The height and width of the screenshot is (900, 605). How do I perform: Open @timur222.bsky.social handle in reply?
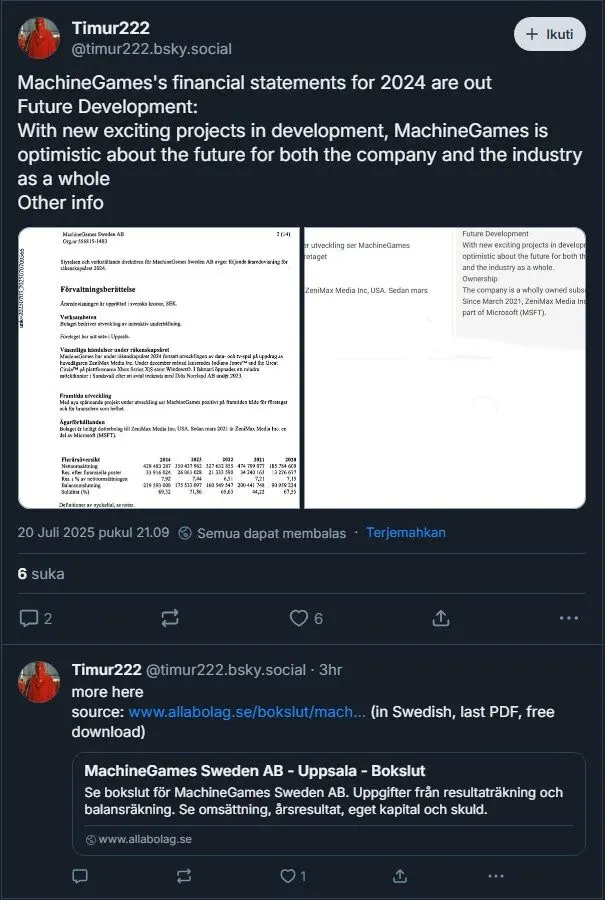[228, 670]
